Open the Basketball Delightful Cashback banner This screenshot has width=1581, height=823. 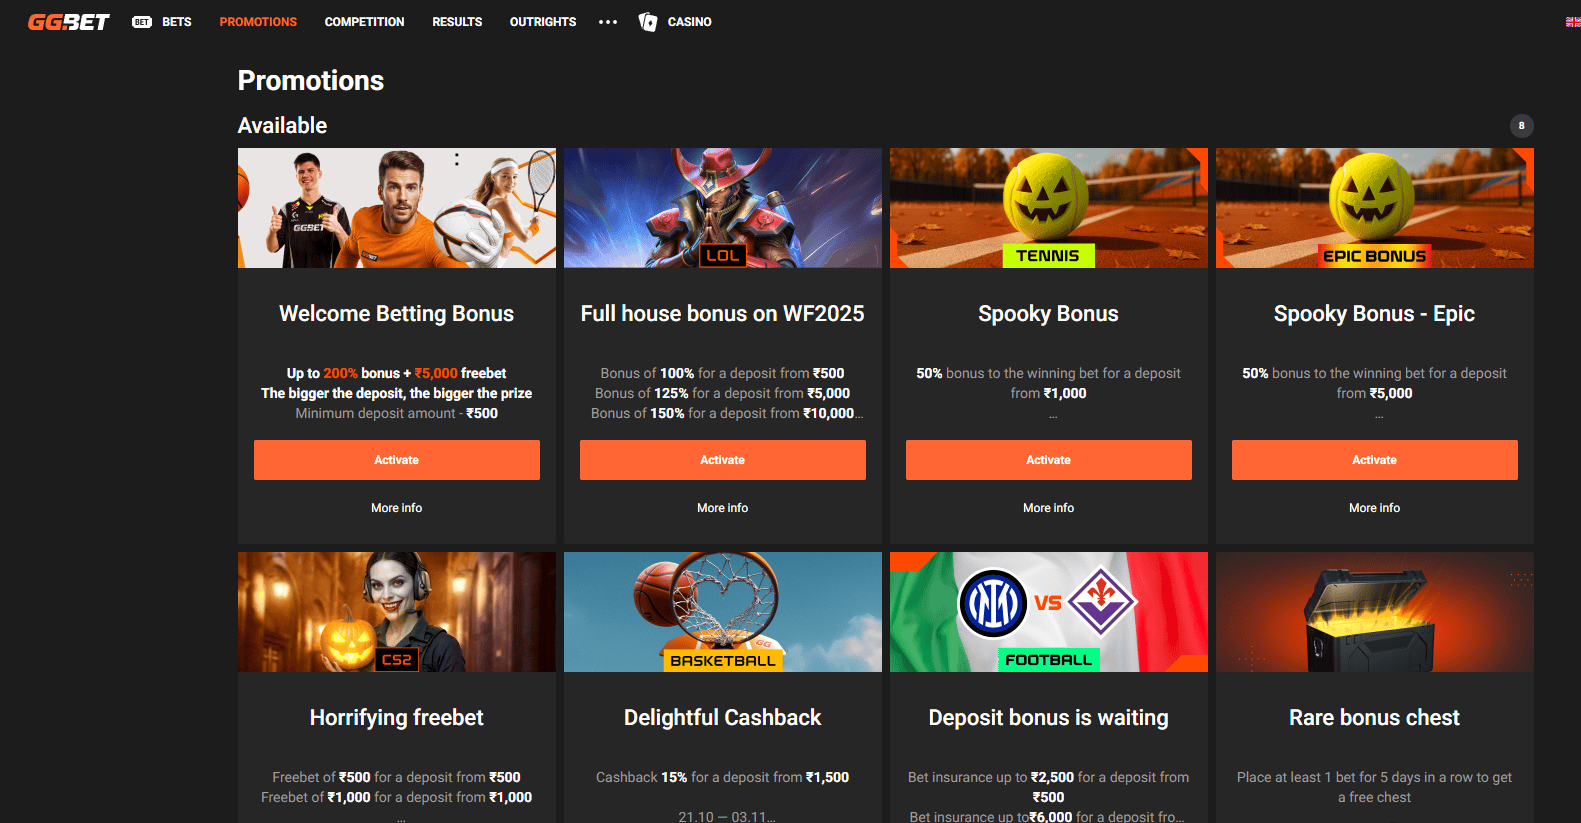click(x=722, y=612)
